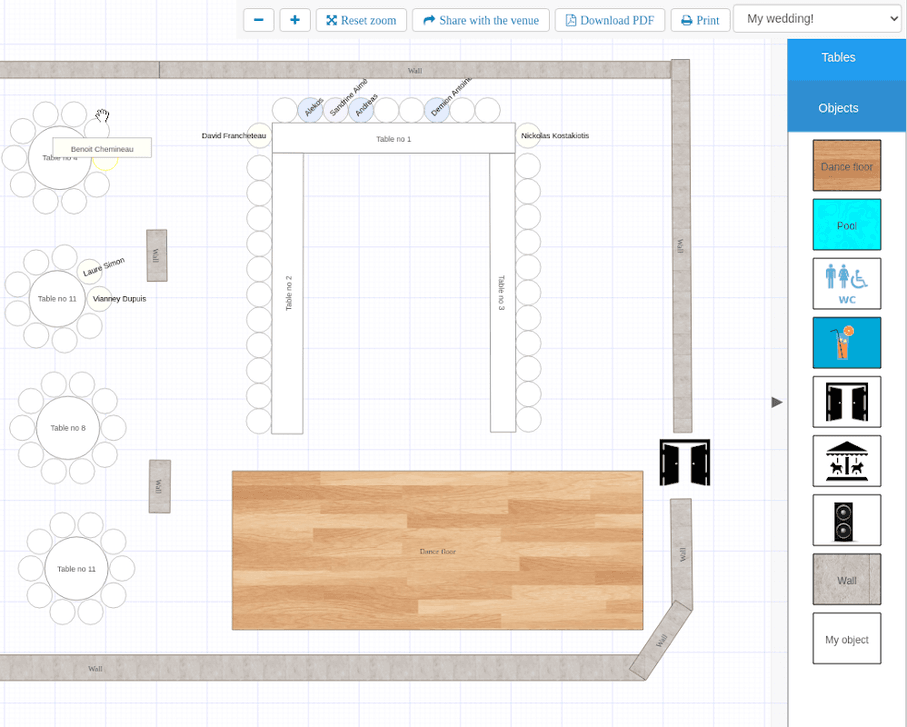Select the WC restroom object icon

coord(846,284)
